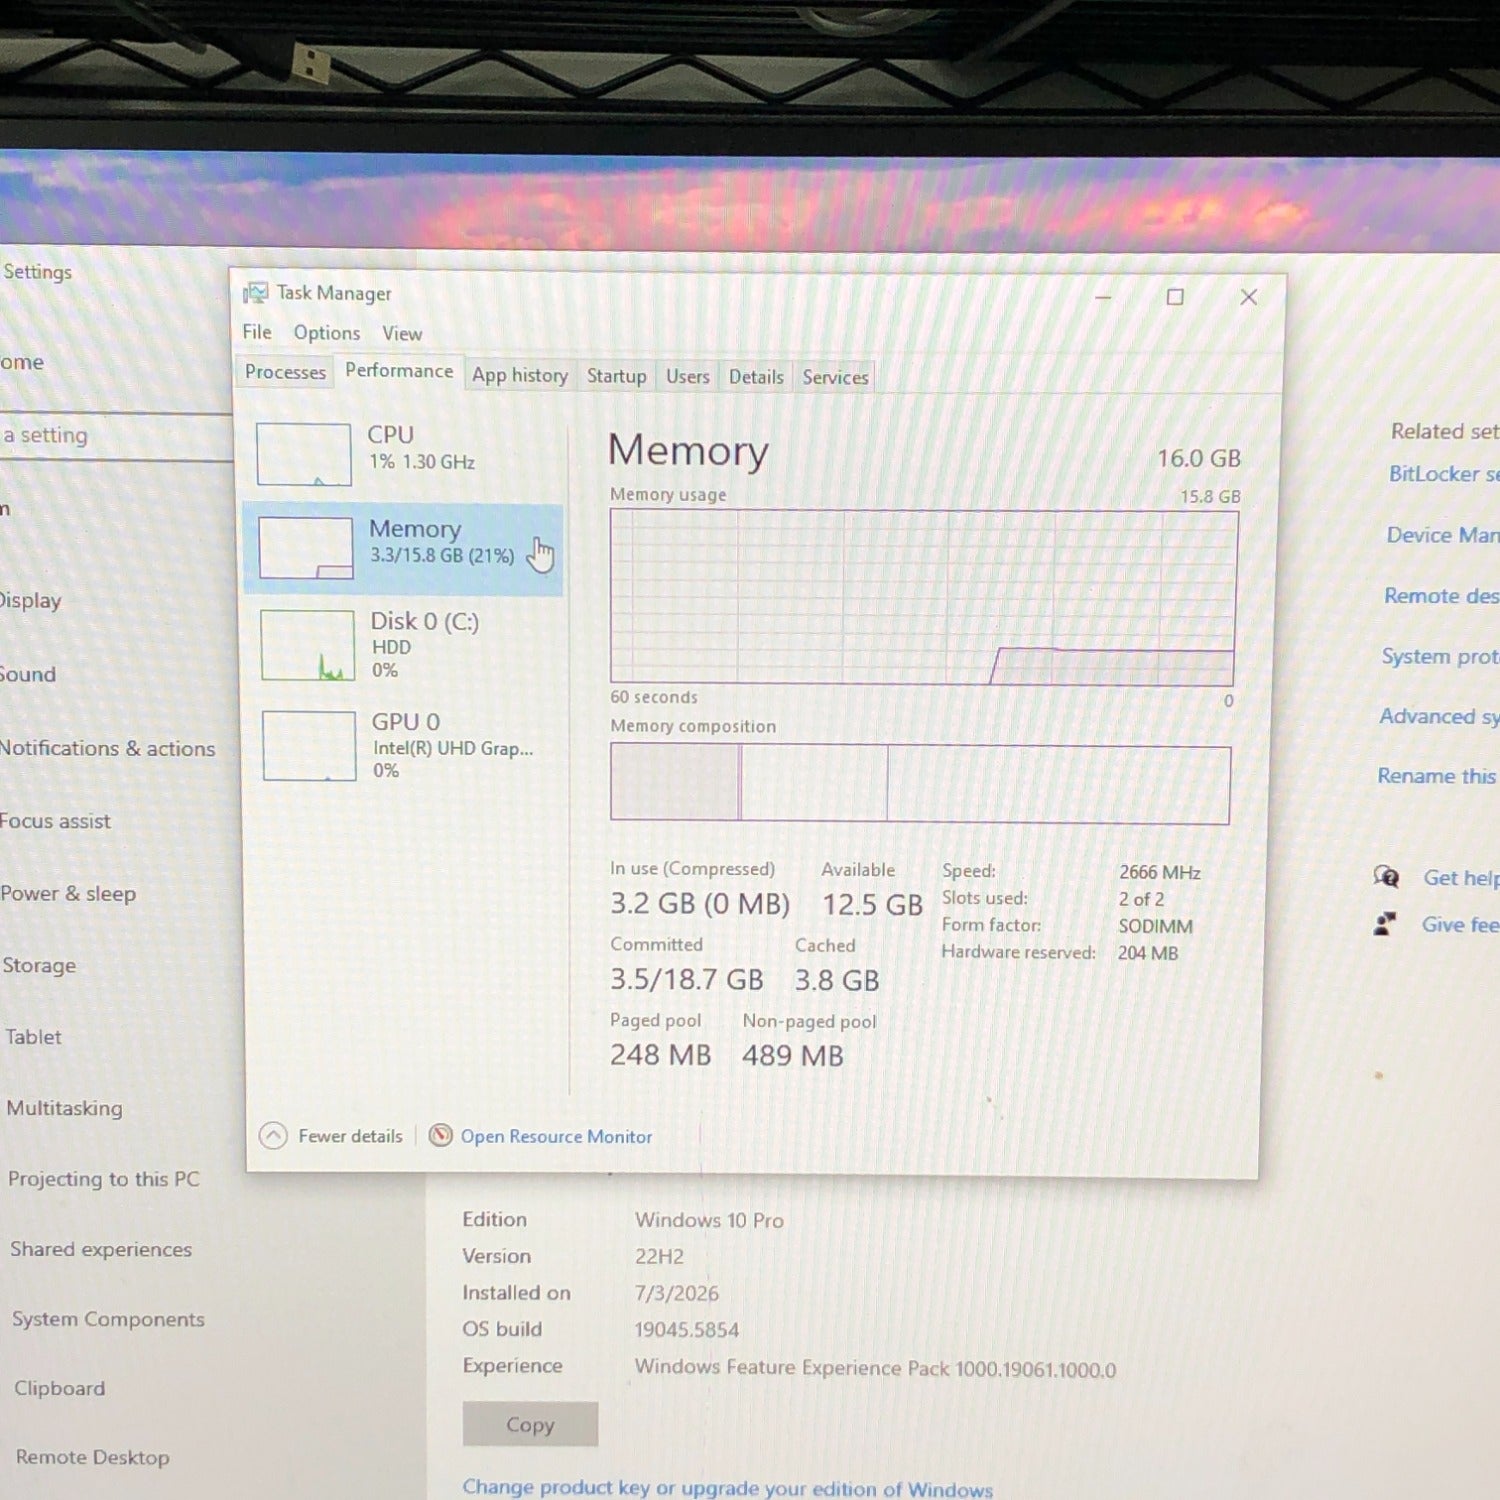Switch to the Services tab
1500x1500 pixels.
point(835,377)
